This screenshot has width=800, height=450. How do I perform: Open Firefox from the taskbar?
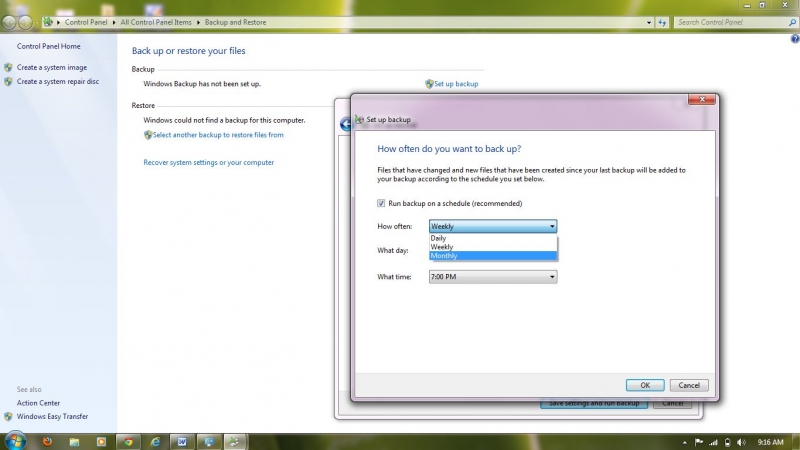[47, 441]
